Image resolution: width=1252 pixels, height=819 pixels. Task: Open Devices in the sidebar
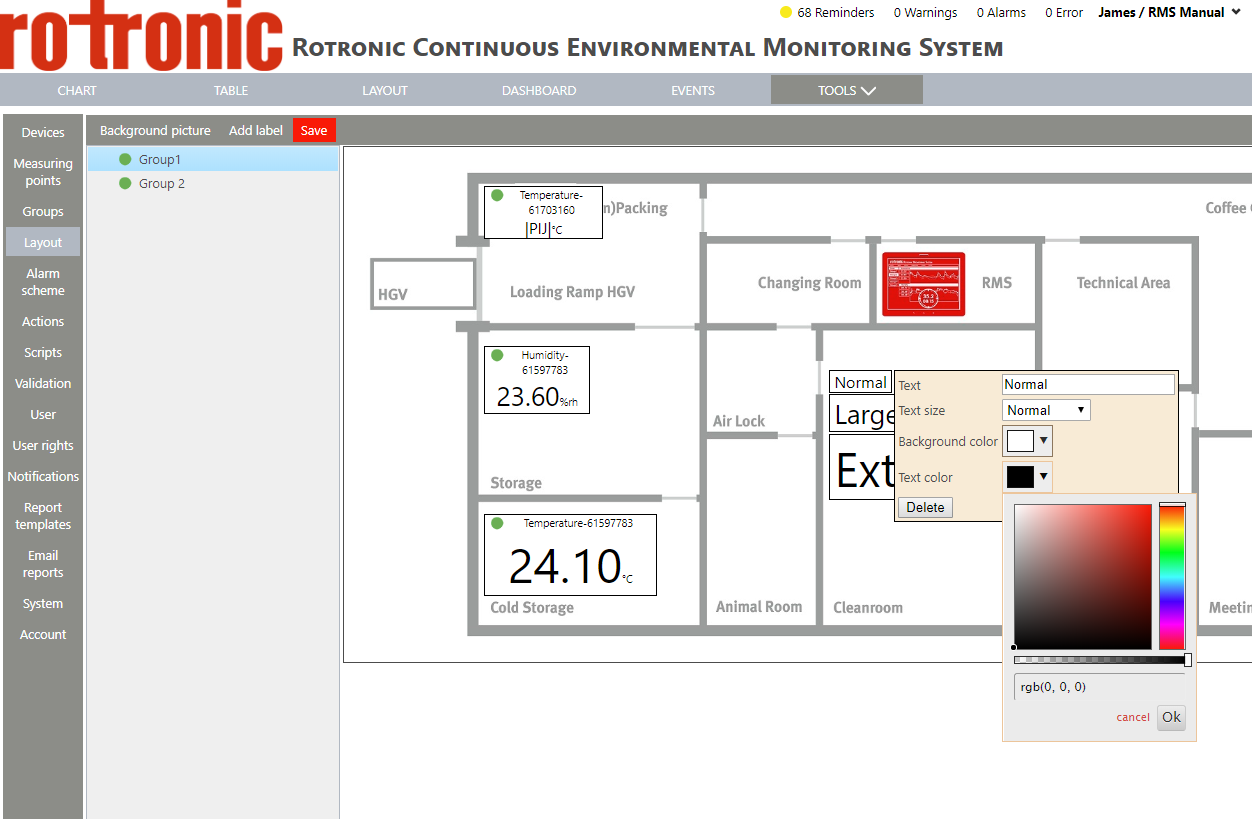pos(43,132)
